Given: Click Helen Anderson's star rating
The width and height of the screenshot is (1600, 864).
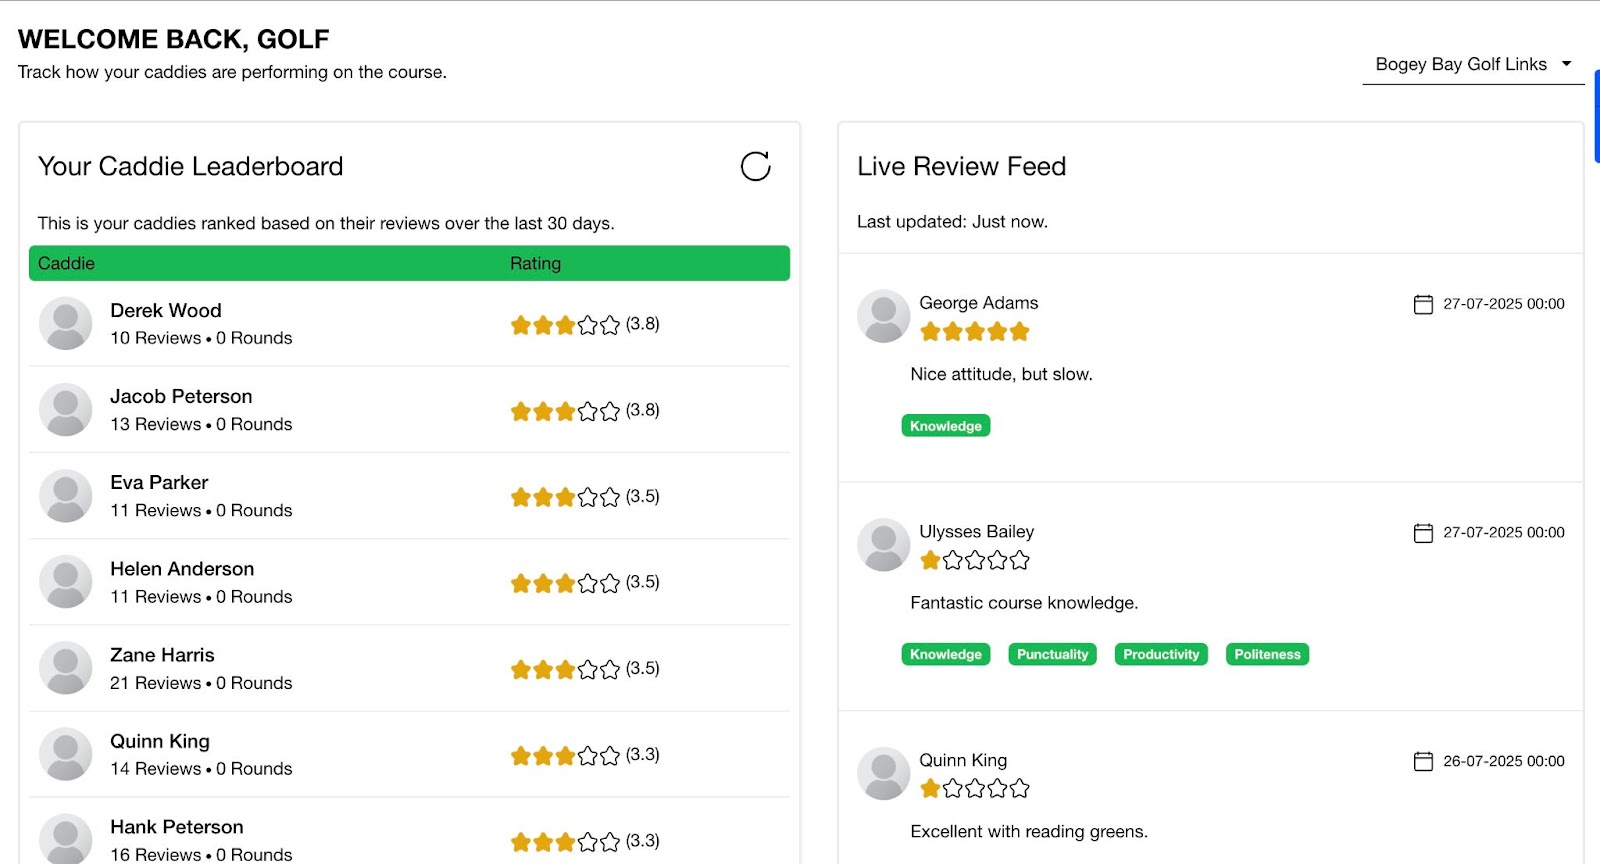Looking at the screenshot, I should coord(565,583).
